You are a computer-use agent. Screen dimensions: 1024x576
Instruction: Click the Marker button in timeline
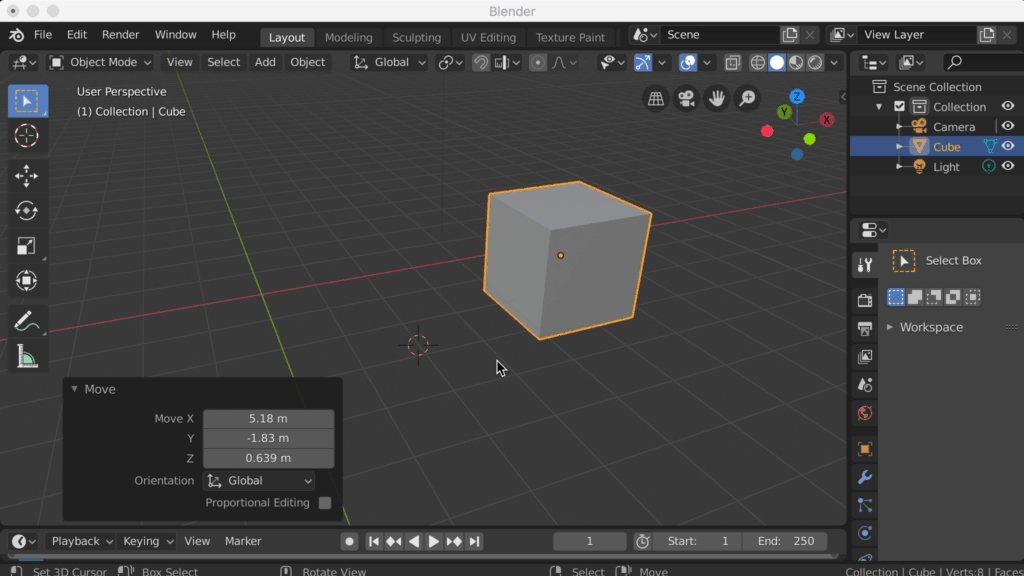[x=243, y=541]
